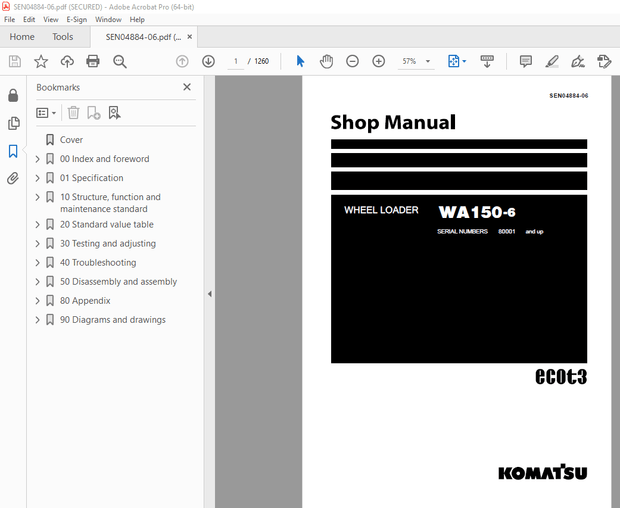620x508 pixels.
Task: Jump to the Cover bookmark
Action: point(71,140)
